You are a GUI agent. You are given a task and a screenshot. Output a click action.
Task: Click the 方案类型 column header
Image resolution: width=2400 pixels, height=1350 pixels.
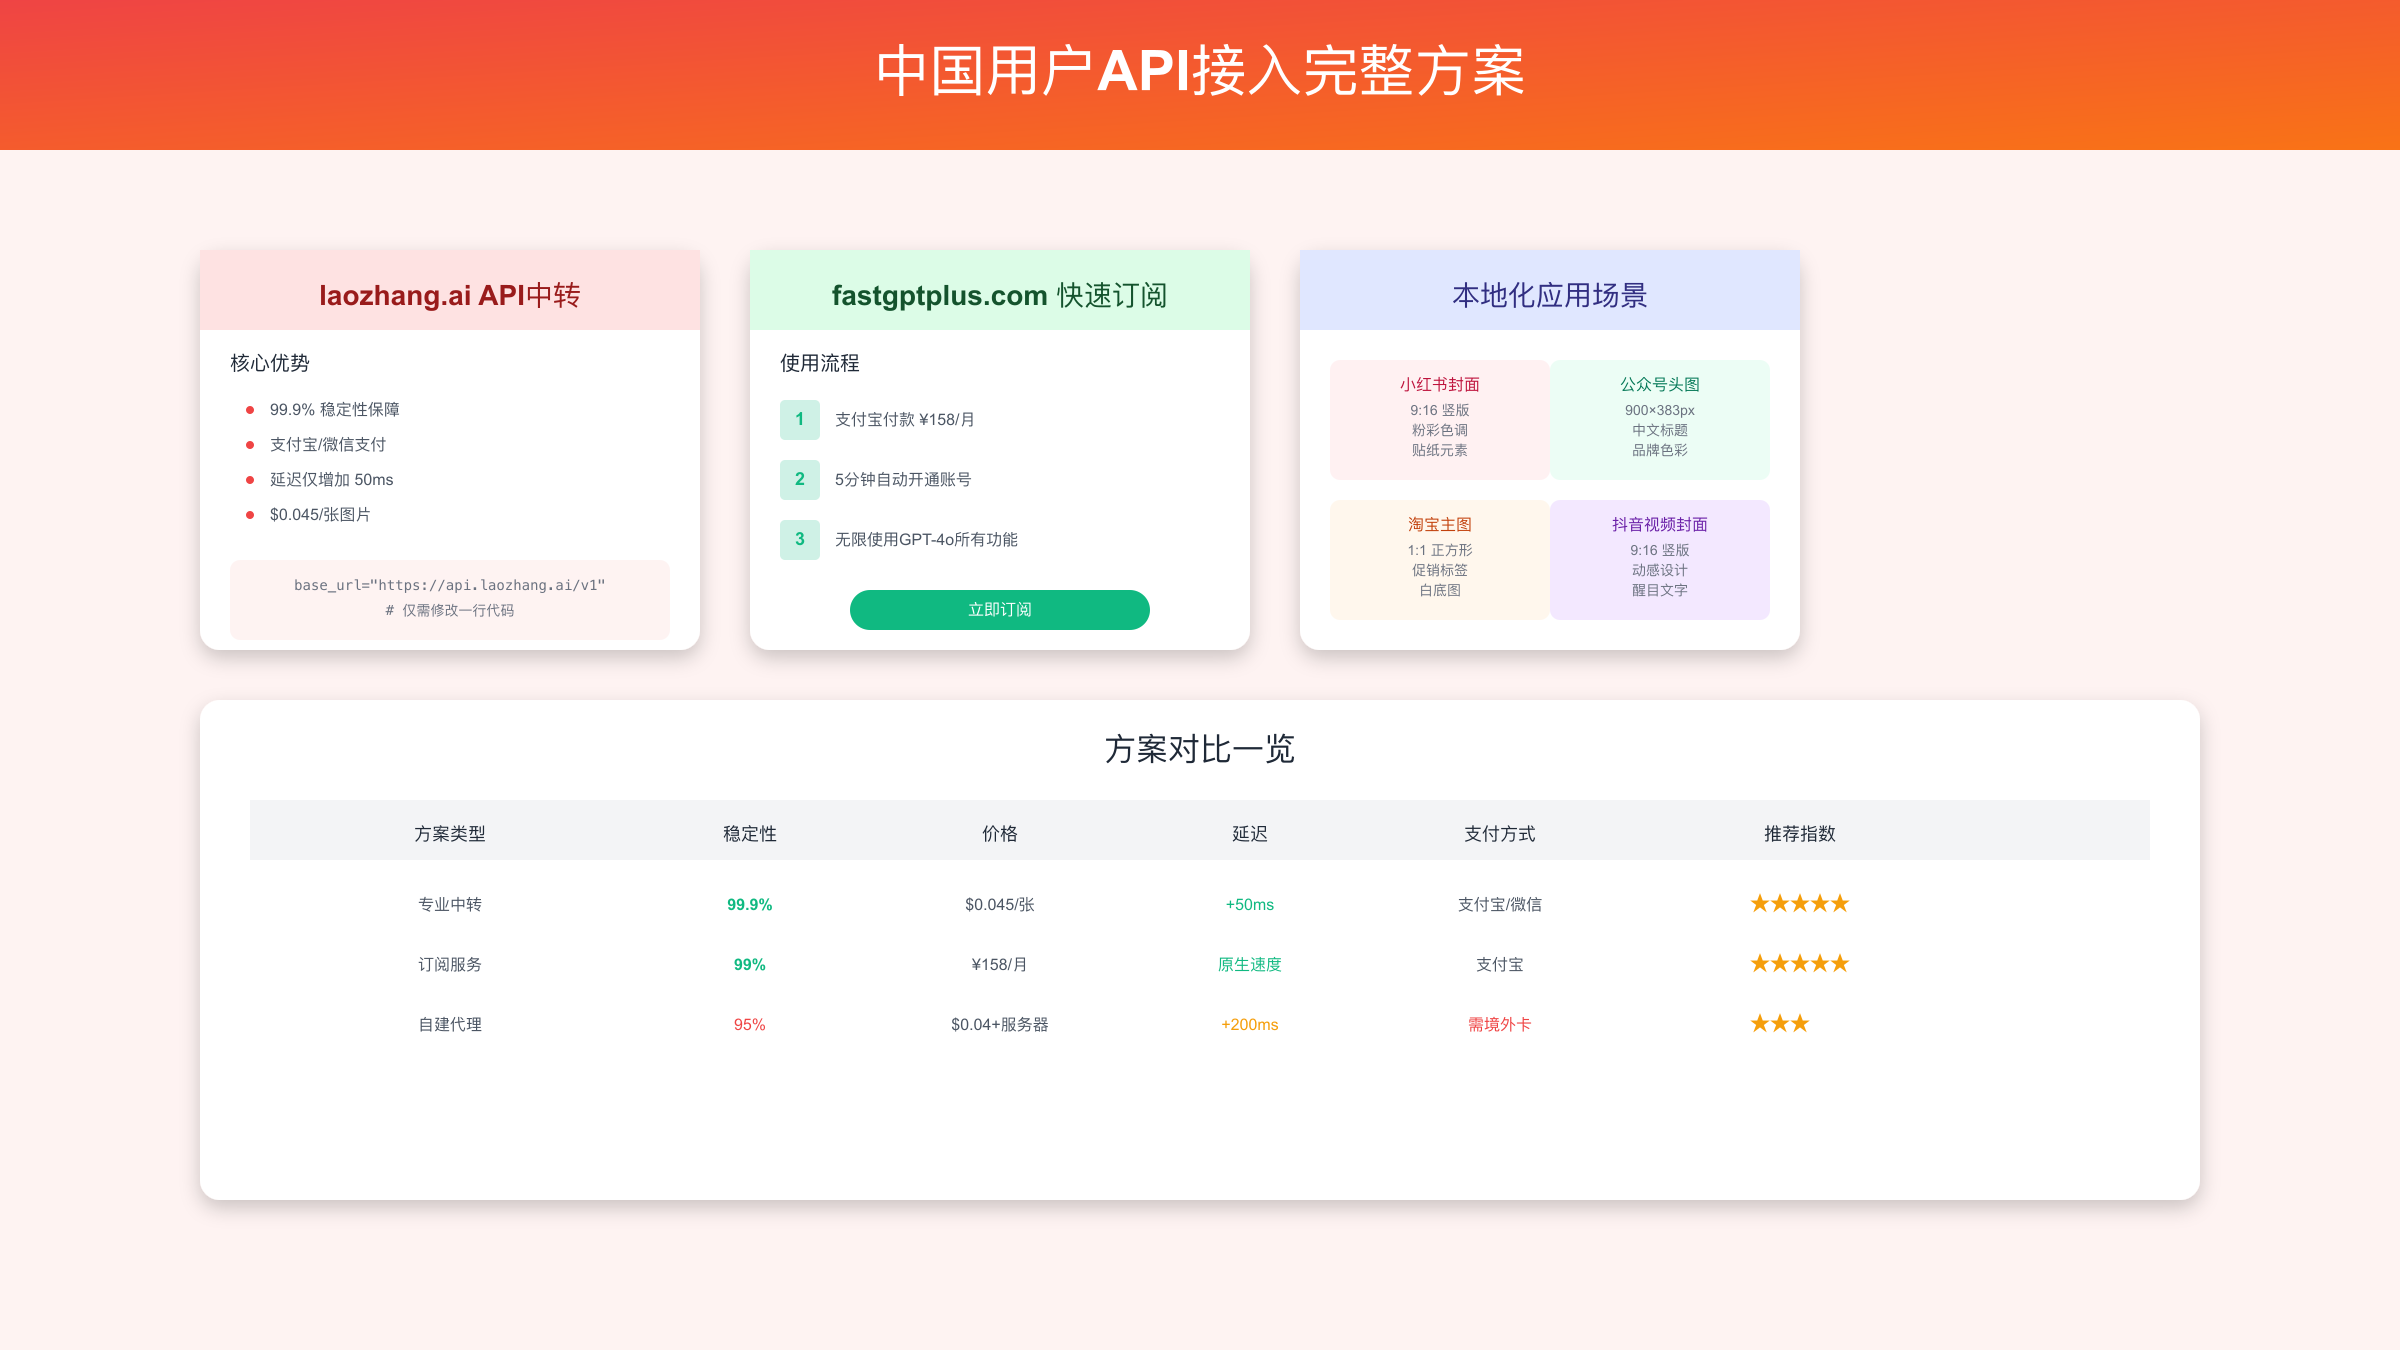pyautogui.click(x=450, y=834)
